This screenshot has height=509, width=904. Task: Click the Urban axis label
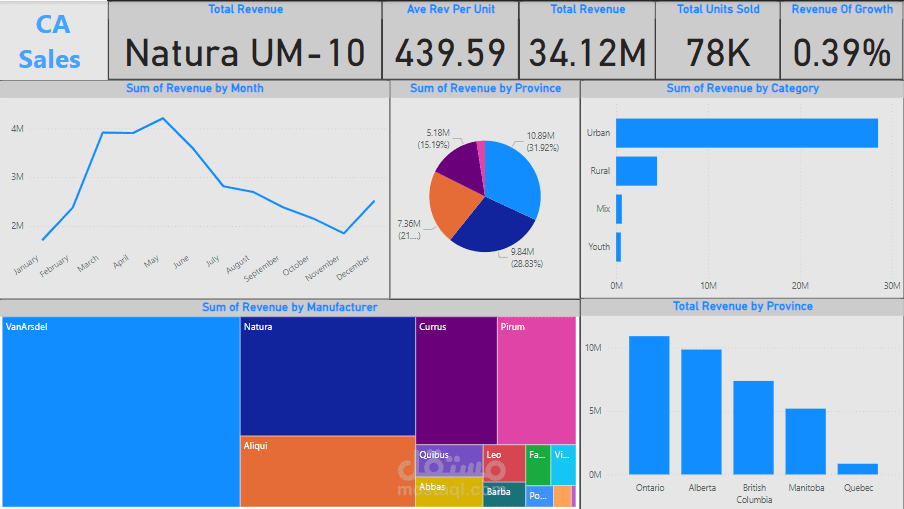[x=598, y=133]
